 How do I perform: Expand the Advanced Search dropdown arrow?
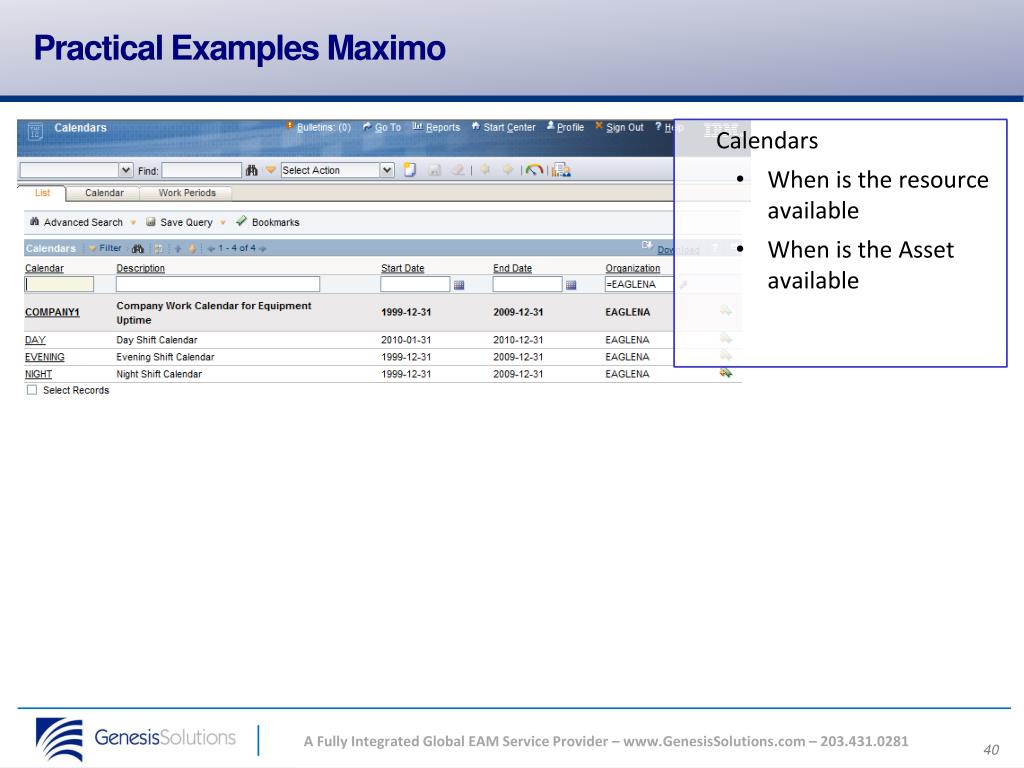[x=133, y=223]
